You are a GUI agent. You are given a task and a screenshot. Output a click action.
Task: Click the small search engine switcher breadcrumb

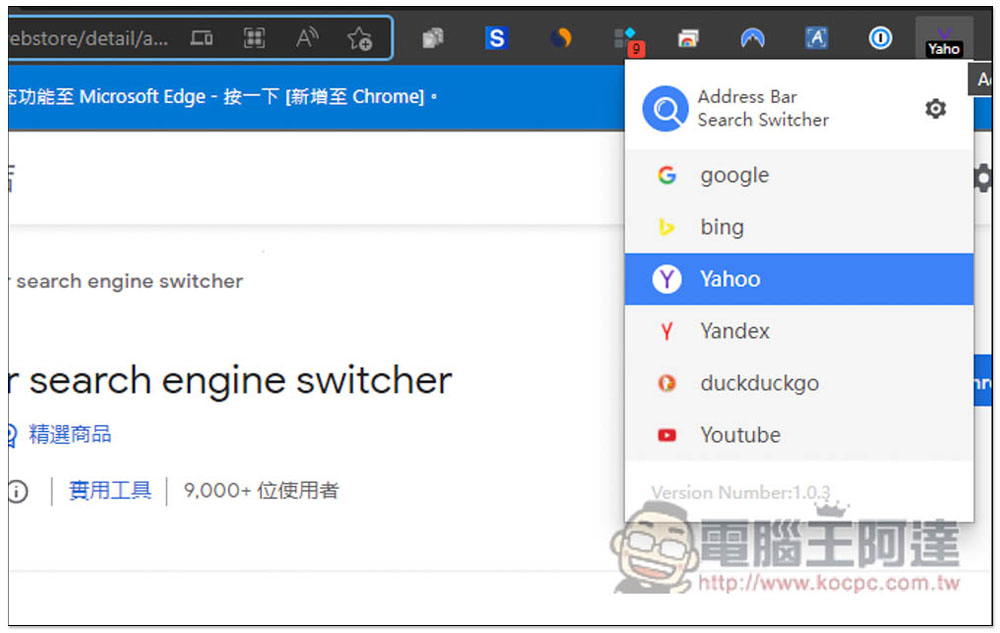click(126, 281)
